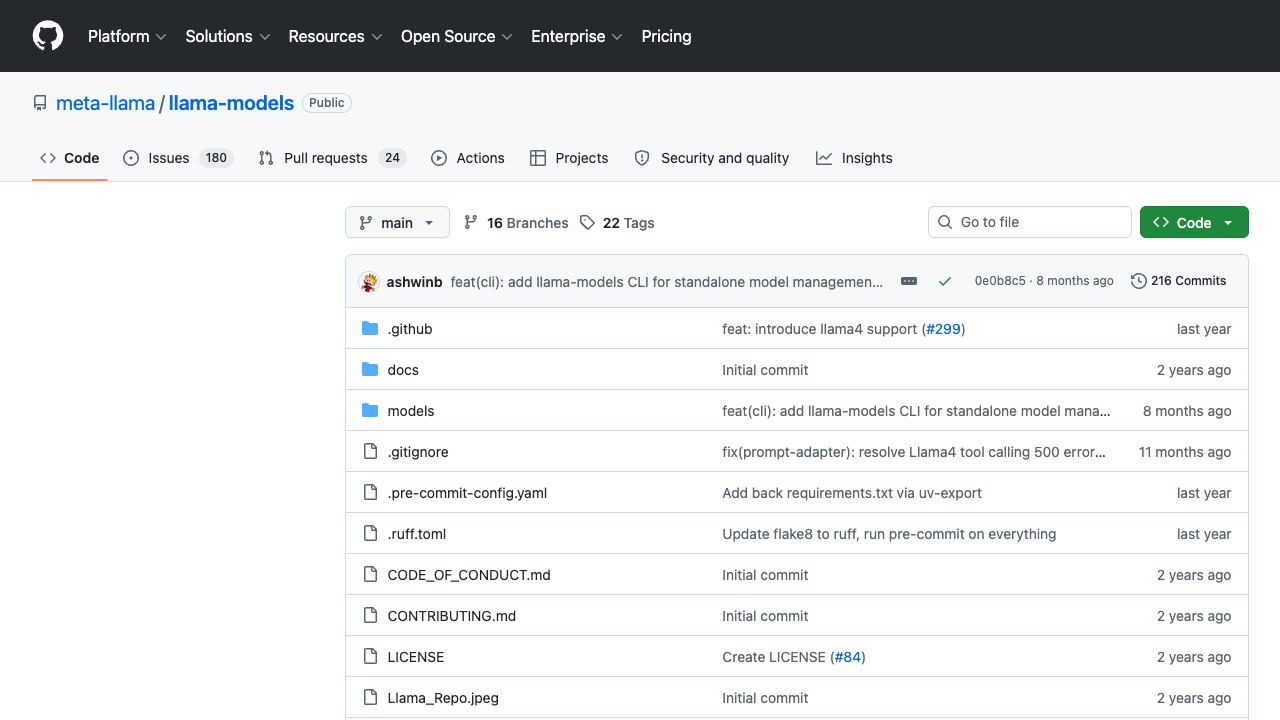Open commit 'Add back requirements.txt via uv-export'
This screenshot has width=1280, height=720.
852,493
